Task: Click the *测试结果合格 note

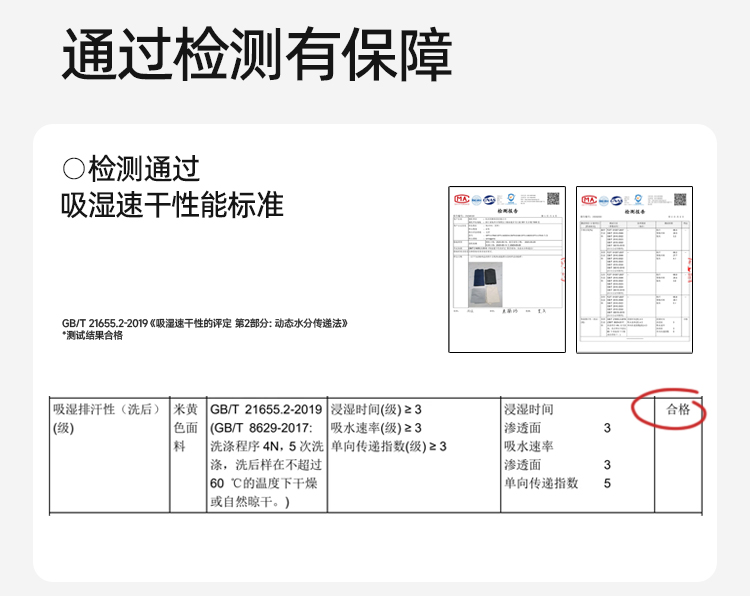Action: pyautogui.click(x=92, y=335)
